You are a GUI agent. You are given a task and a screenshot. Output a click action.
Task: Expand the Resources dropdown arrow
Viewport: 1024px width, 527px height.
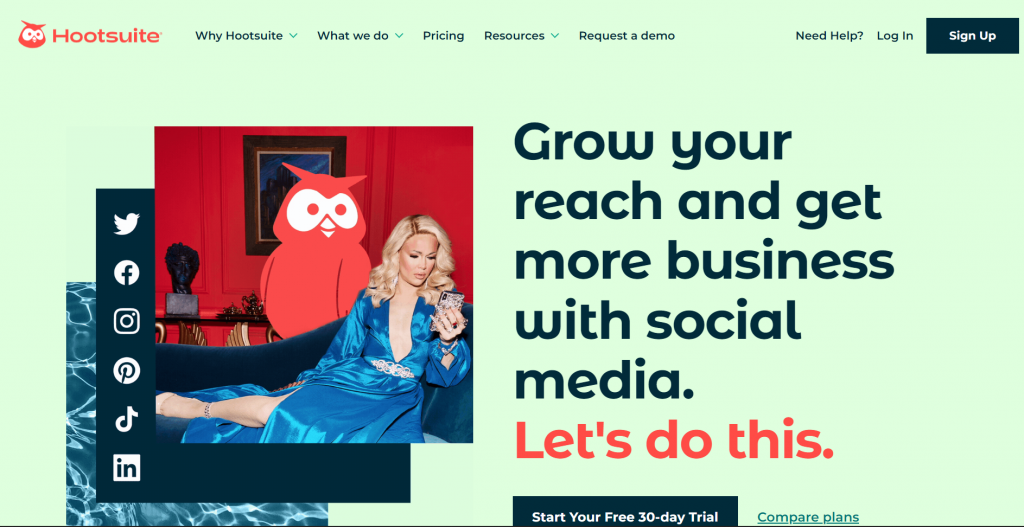pyautogui.click(x=554, y=36)
